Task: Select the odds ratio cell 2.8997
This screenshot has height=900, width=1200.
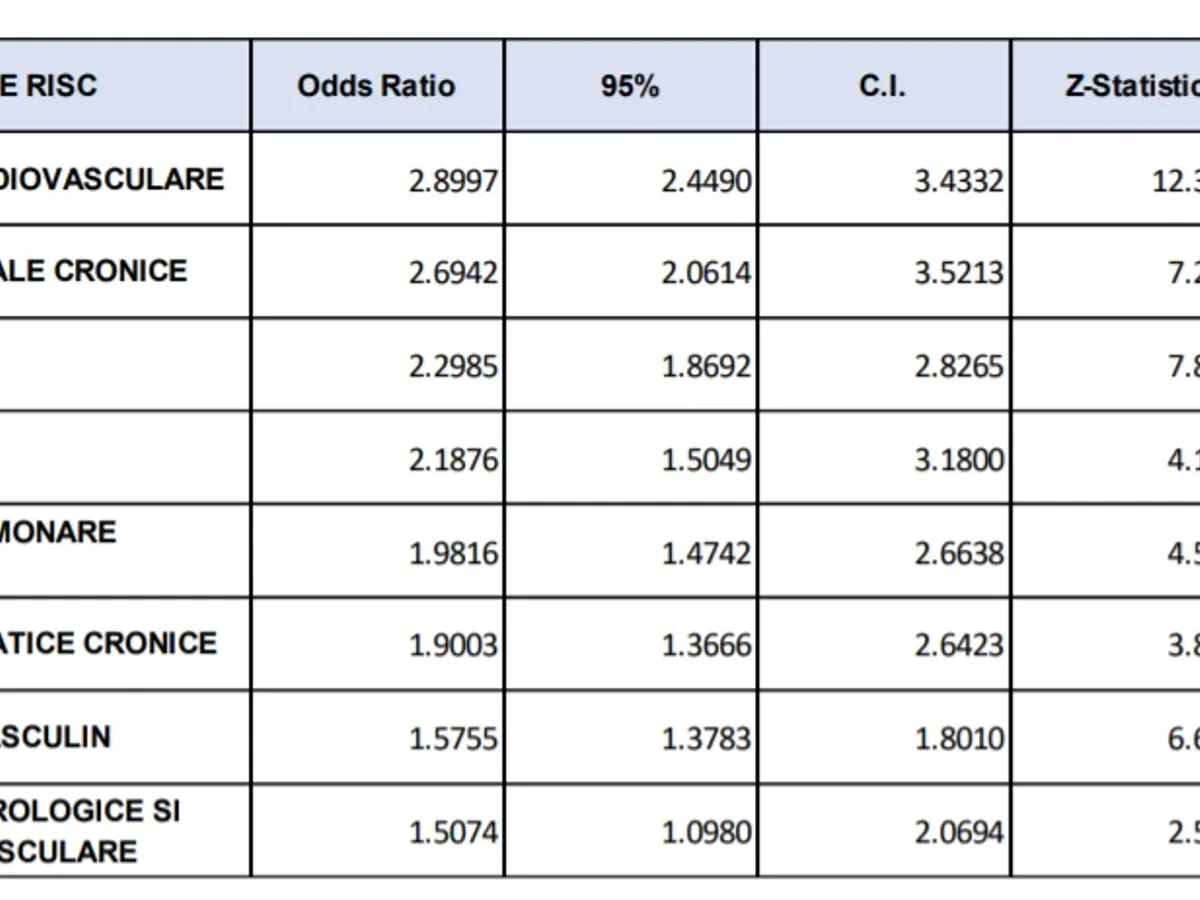Action: pos(453,181)
